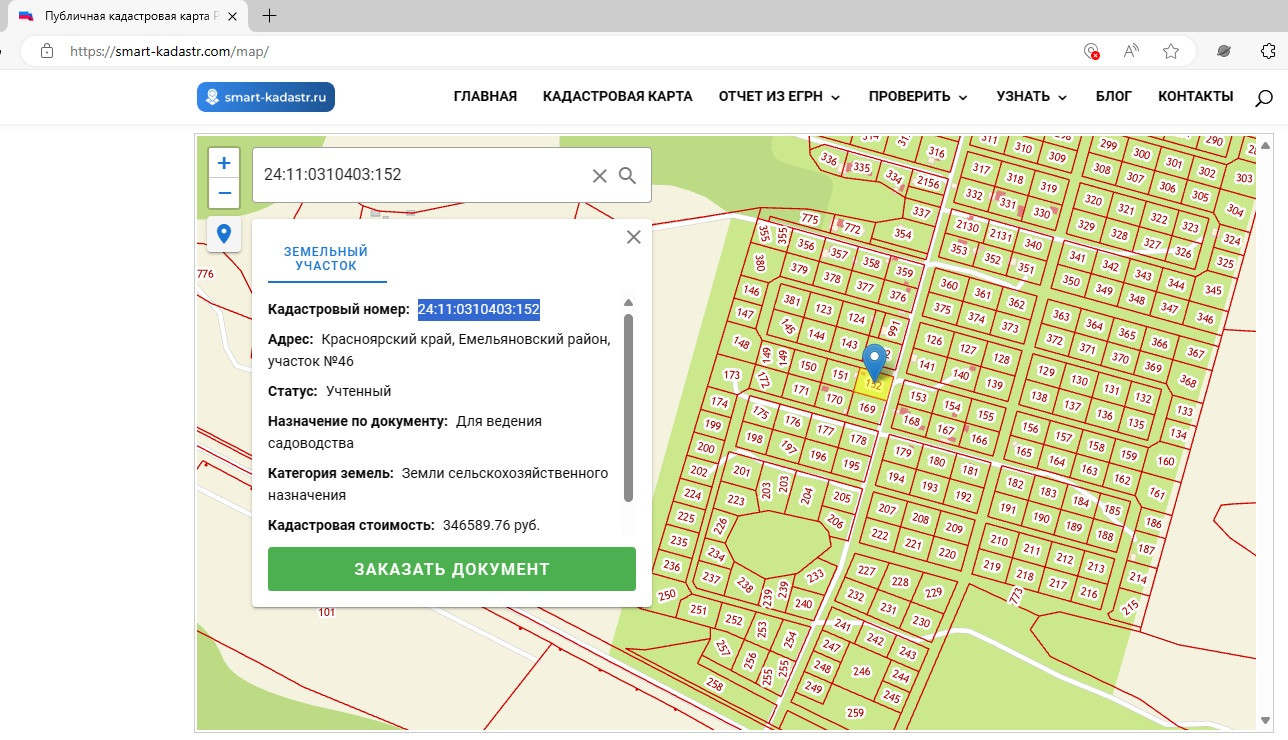Open the browser read aloud icon

point(1131,51)
